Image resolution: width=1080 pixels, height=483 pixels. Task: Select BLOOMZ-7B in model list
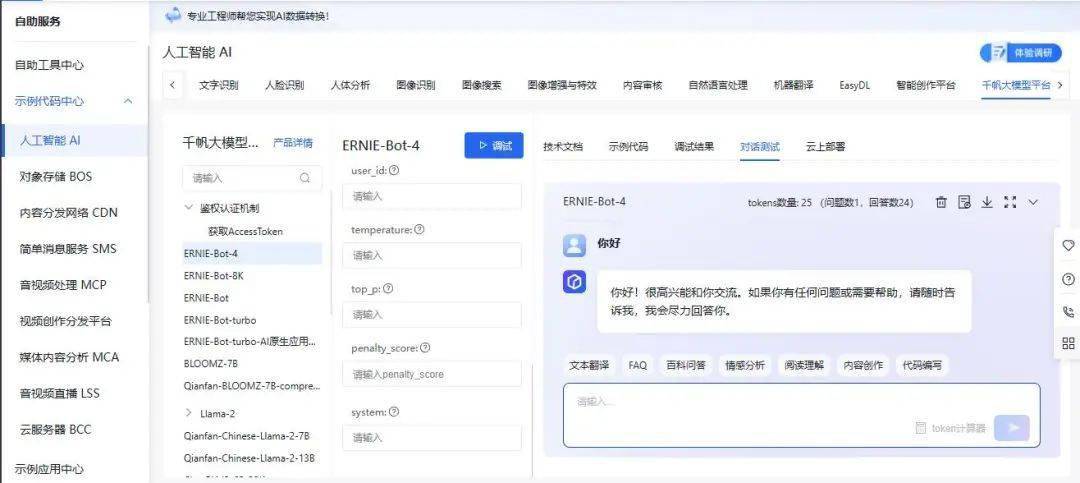coord(211,363)
